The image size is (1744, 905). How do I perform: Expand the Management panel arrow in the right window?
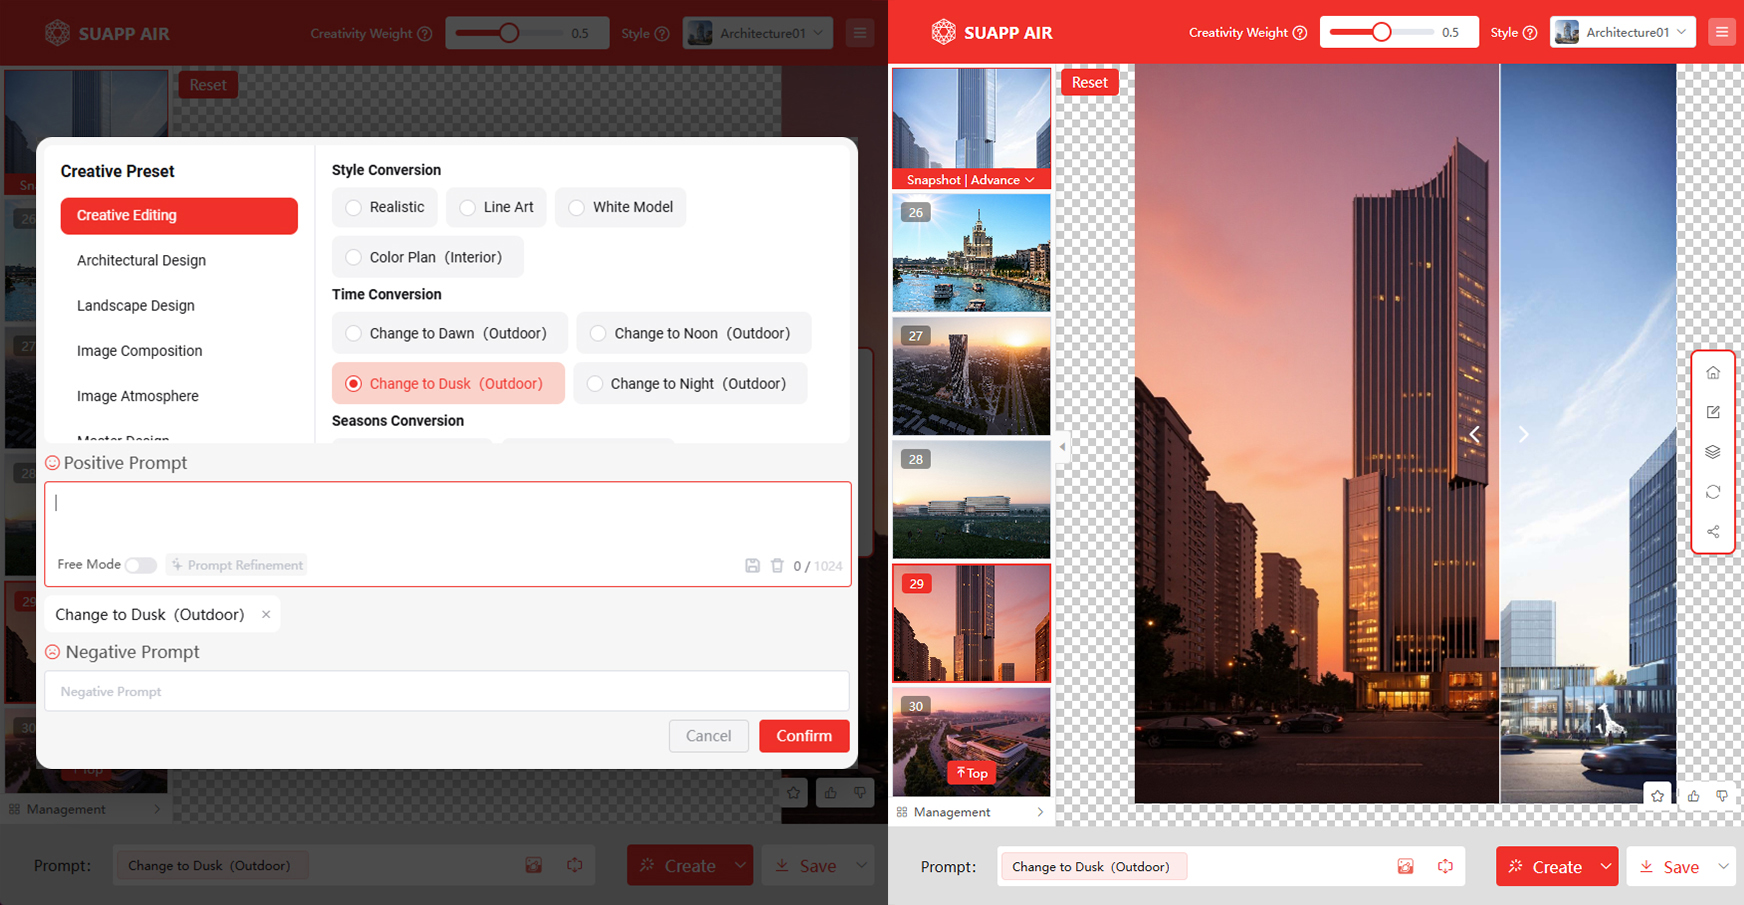1040,812
